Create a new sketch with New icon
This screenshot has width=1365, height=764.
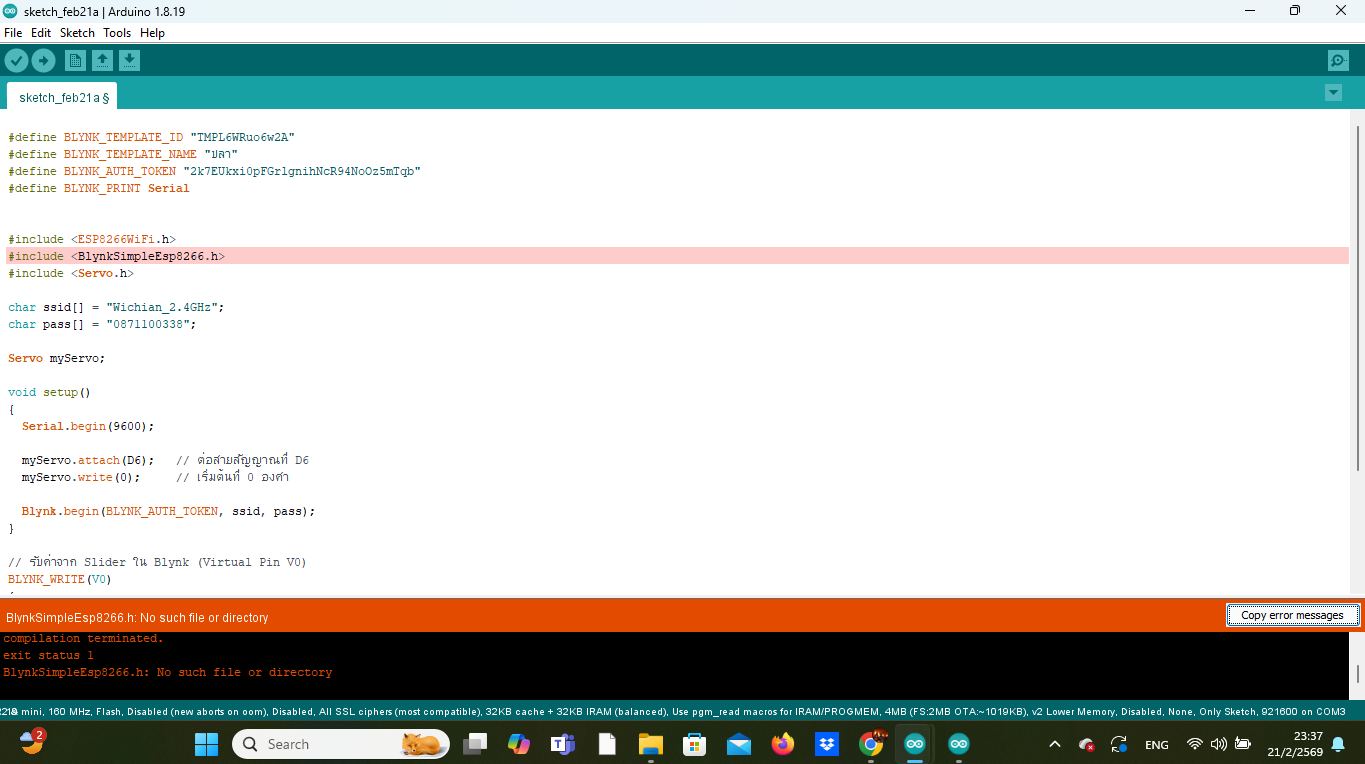coord(75,61)
